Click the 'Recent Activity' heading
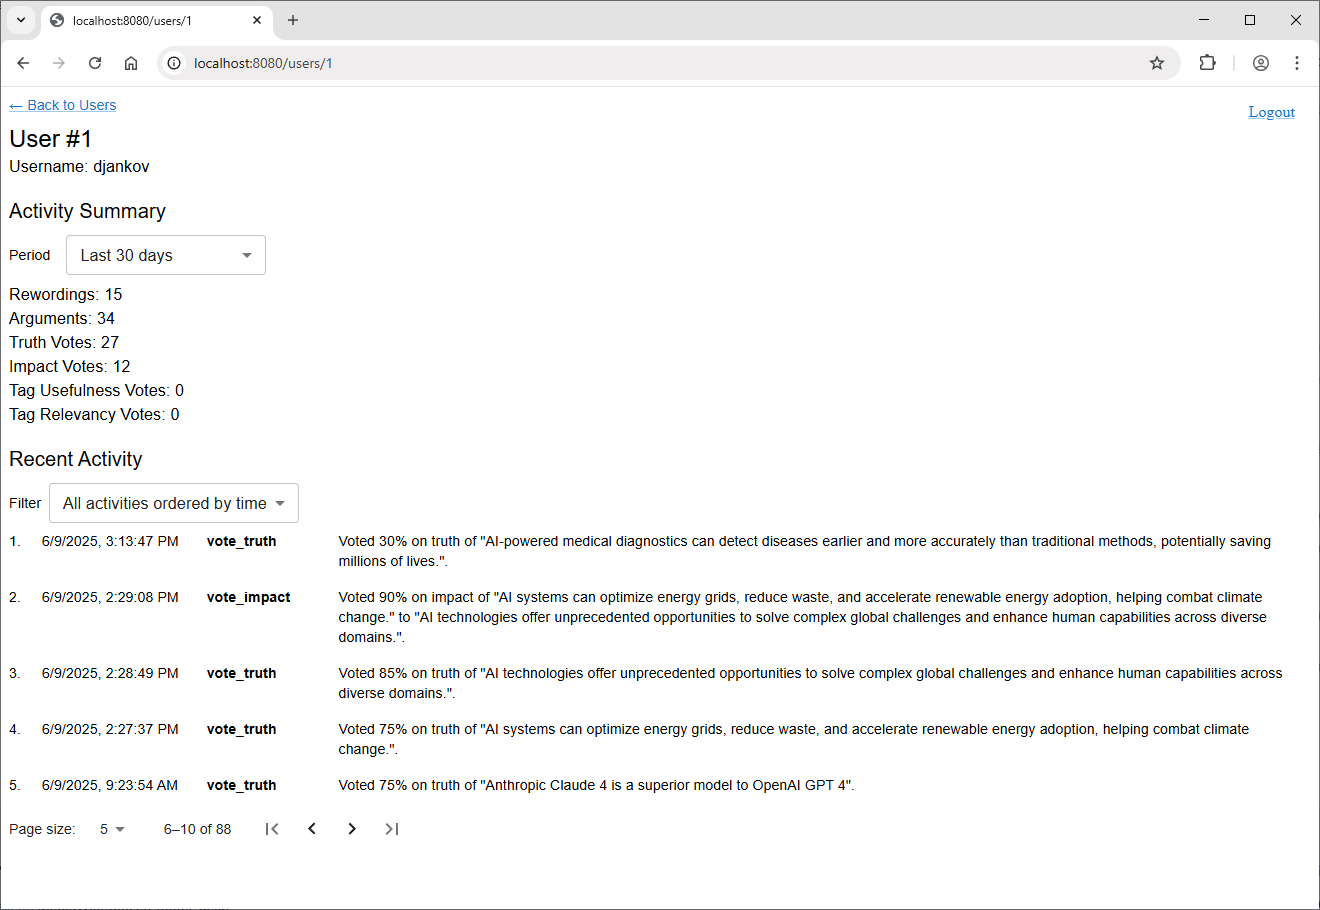1320x910 pixels. pos(76,459)
